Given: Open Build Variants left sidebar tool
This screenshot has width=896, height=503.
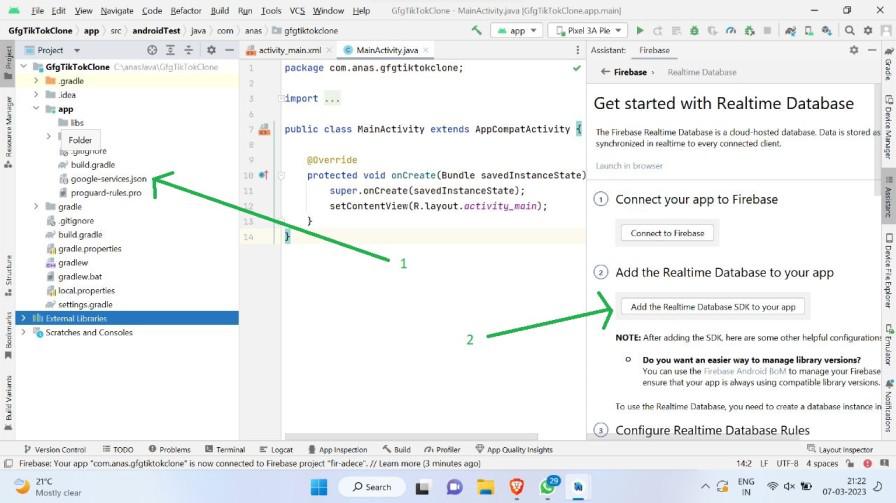Looking at the screenshot, I should pyautogui.click(x=8, y=403).
